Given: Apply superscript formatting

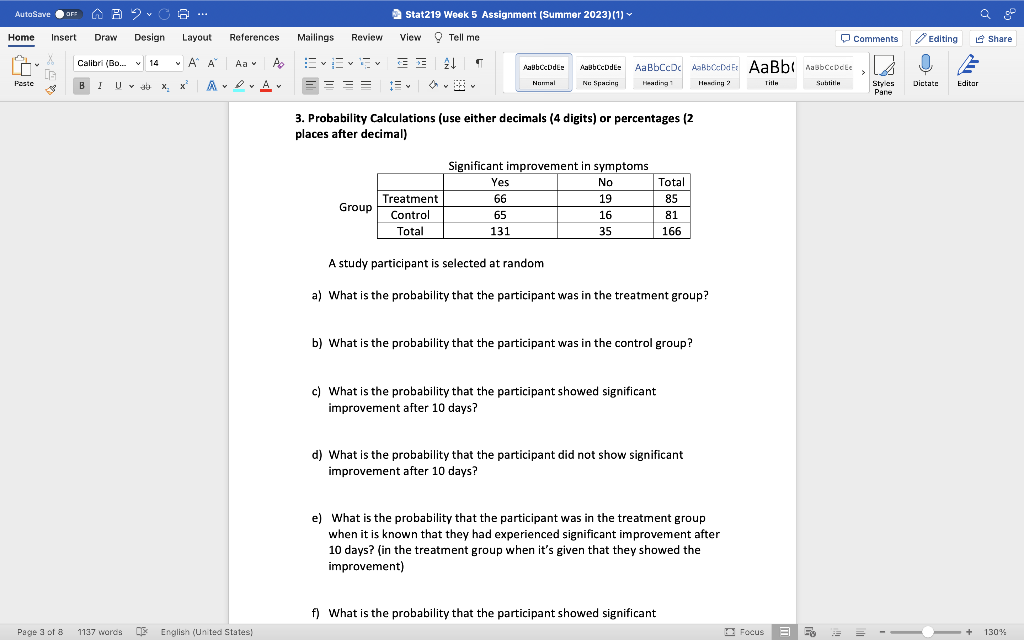Looking at the screenshot, I should click(x=184, y=85).
